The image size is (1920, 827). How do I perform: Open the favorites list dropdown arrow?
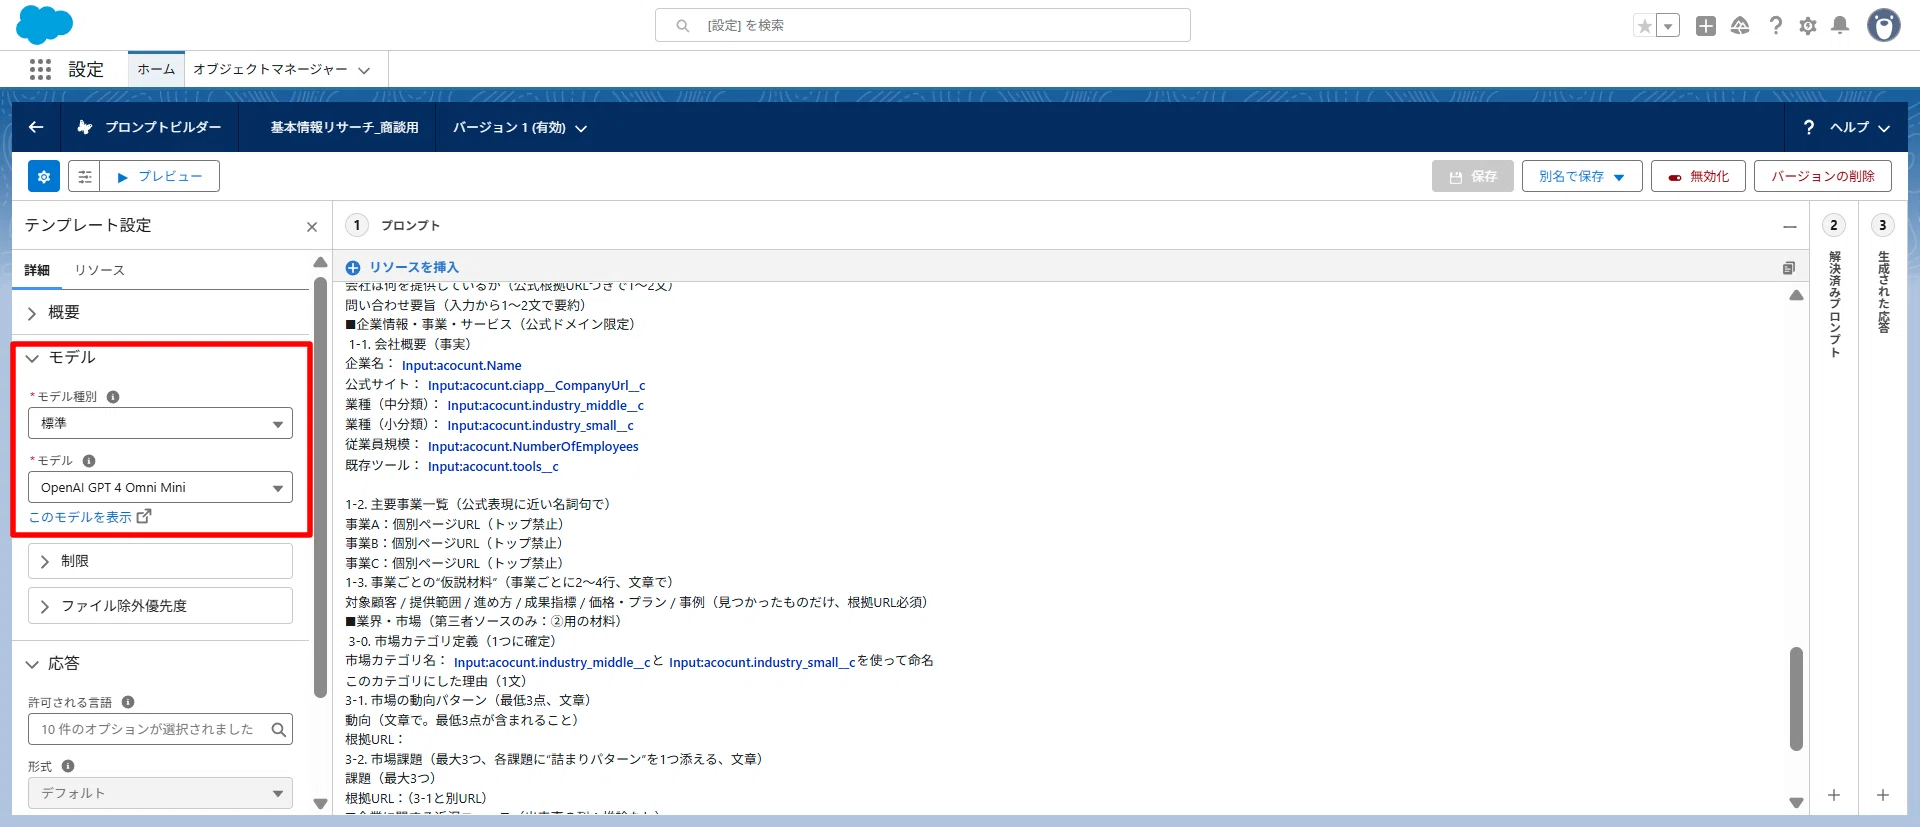point(1668,26)
